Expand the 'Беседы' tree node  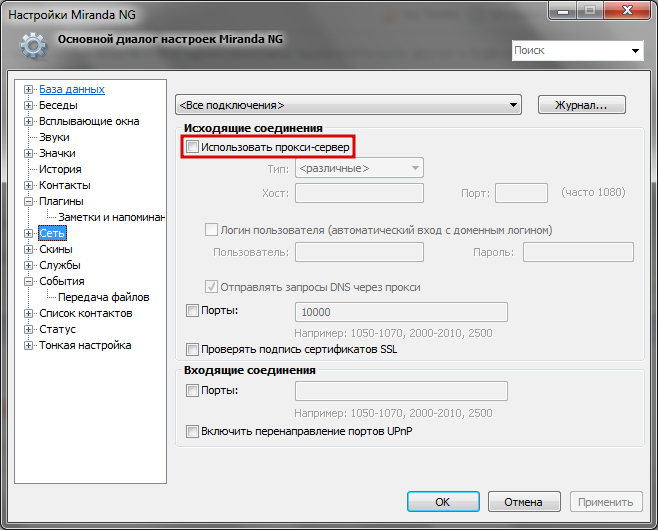[x=28, y=105]
